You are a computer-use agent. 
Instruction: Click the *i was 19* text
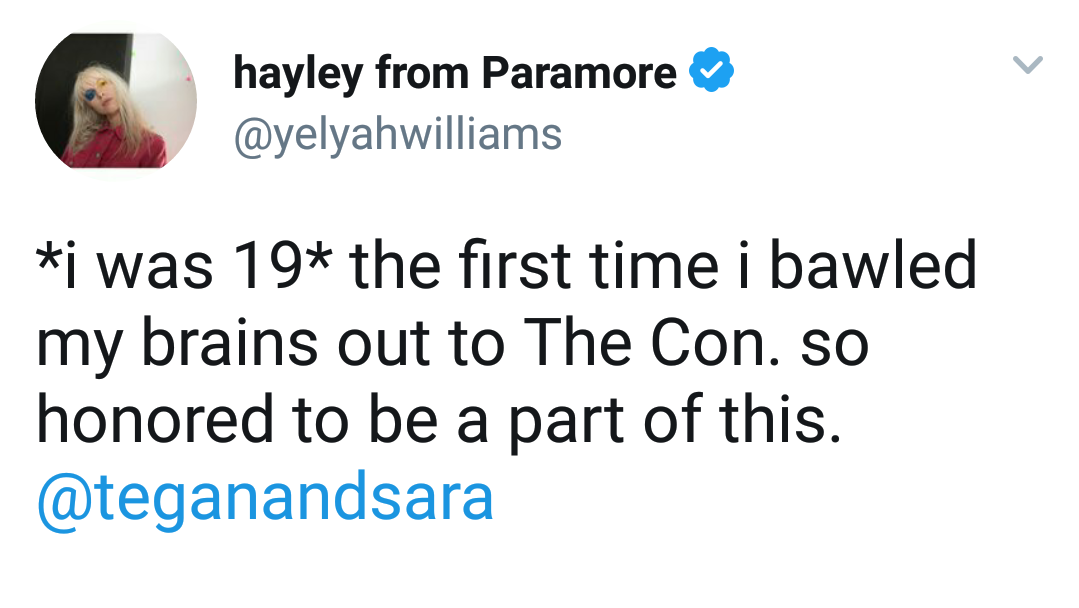tap(184, 266)
